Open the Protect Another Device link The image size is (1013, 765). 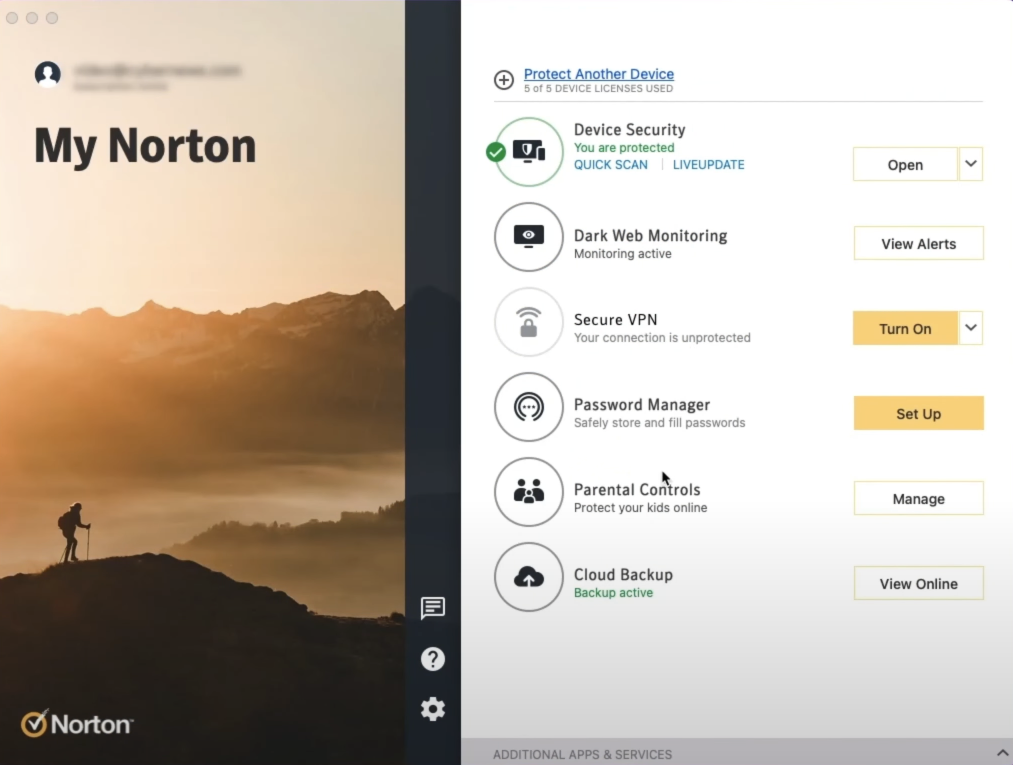[x=599, y=74]
